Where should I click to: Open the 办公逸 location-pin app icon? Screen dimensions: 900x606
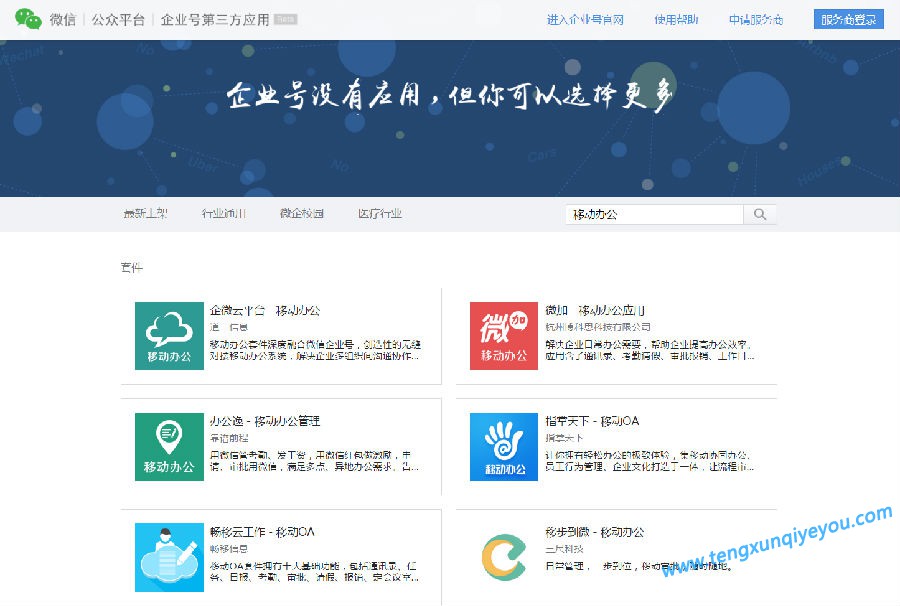tap(169, 446)
